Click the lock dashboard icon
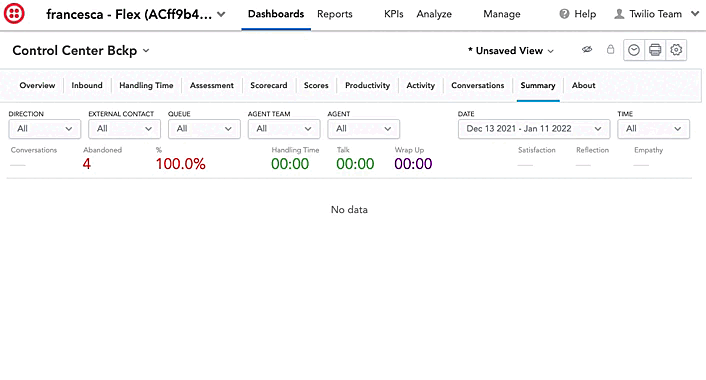This screenshot has height=380, width=706. point(610,49)
